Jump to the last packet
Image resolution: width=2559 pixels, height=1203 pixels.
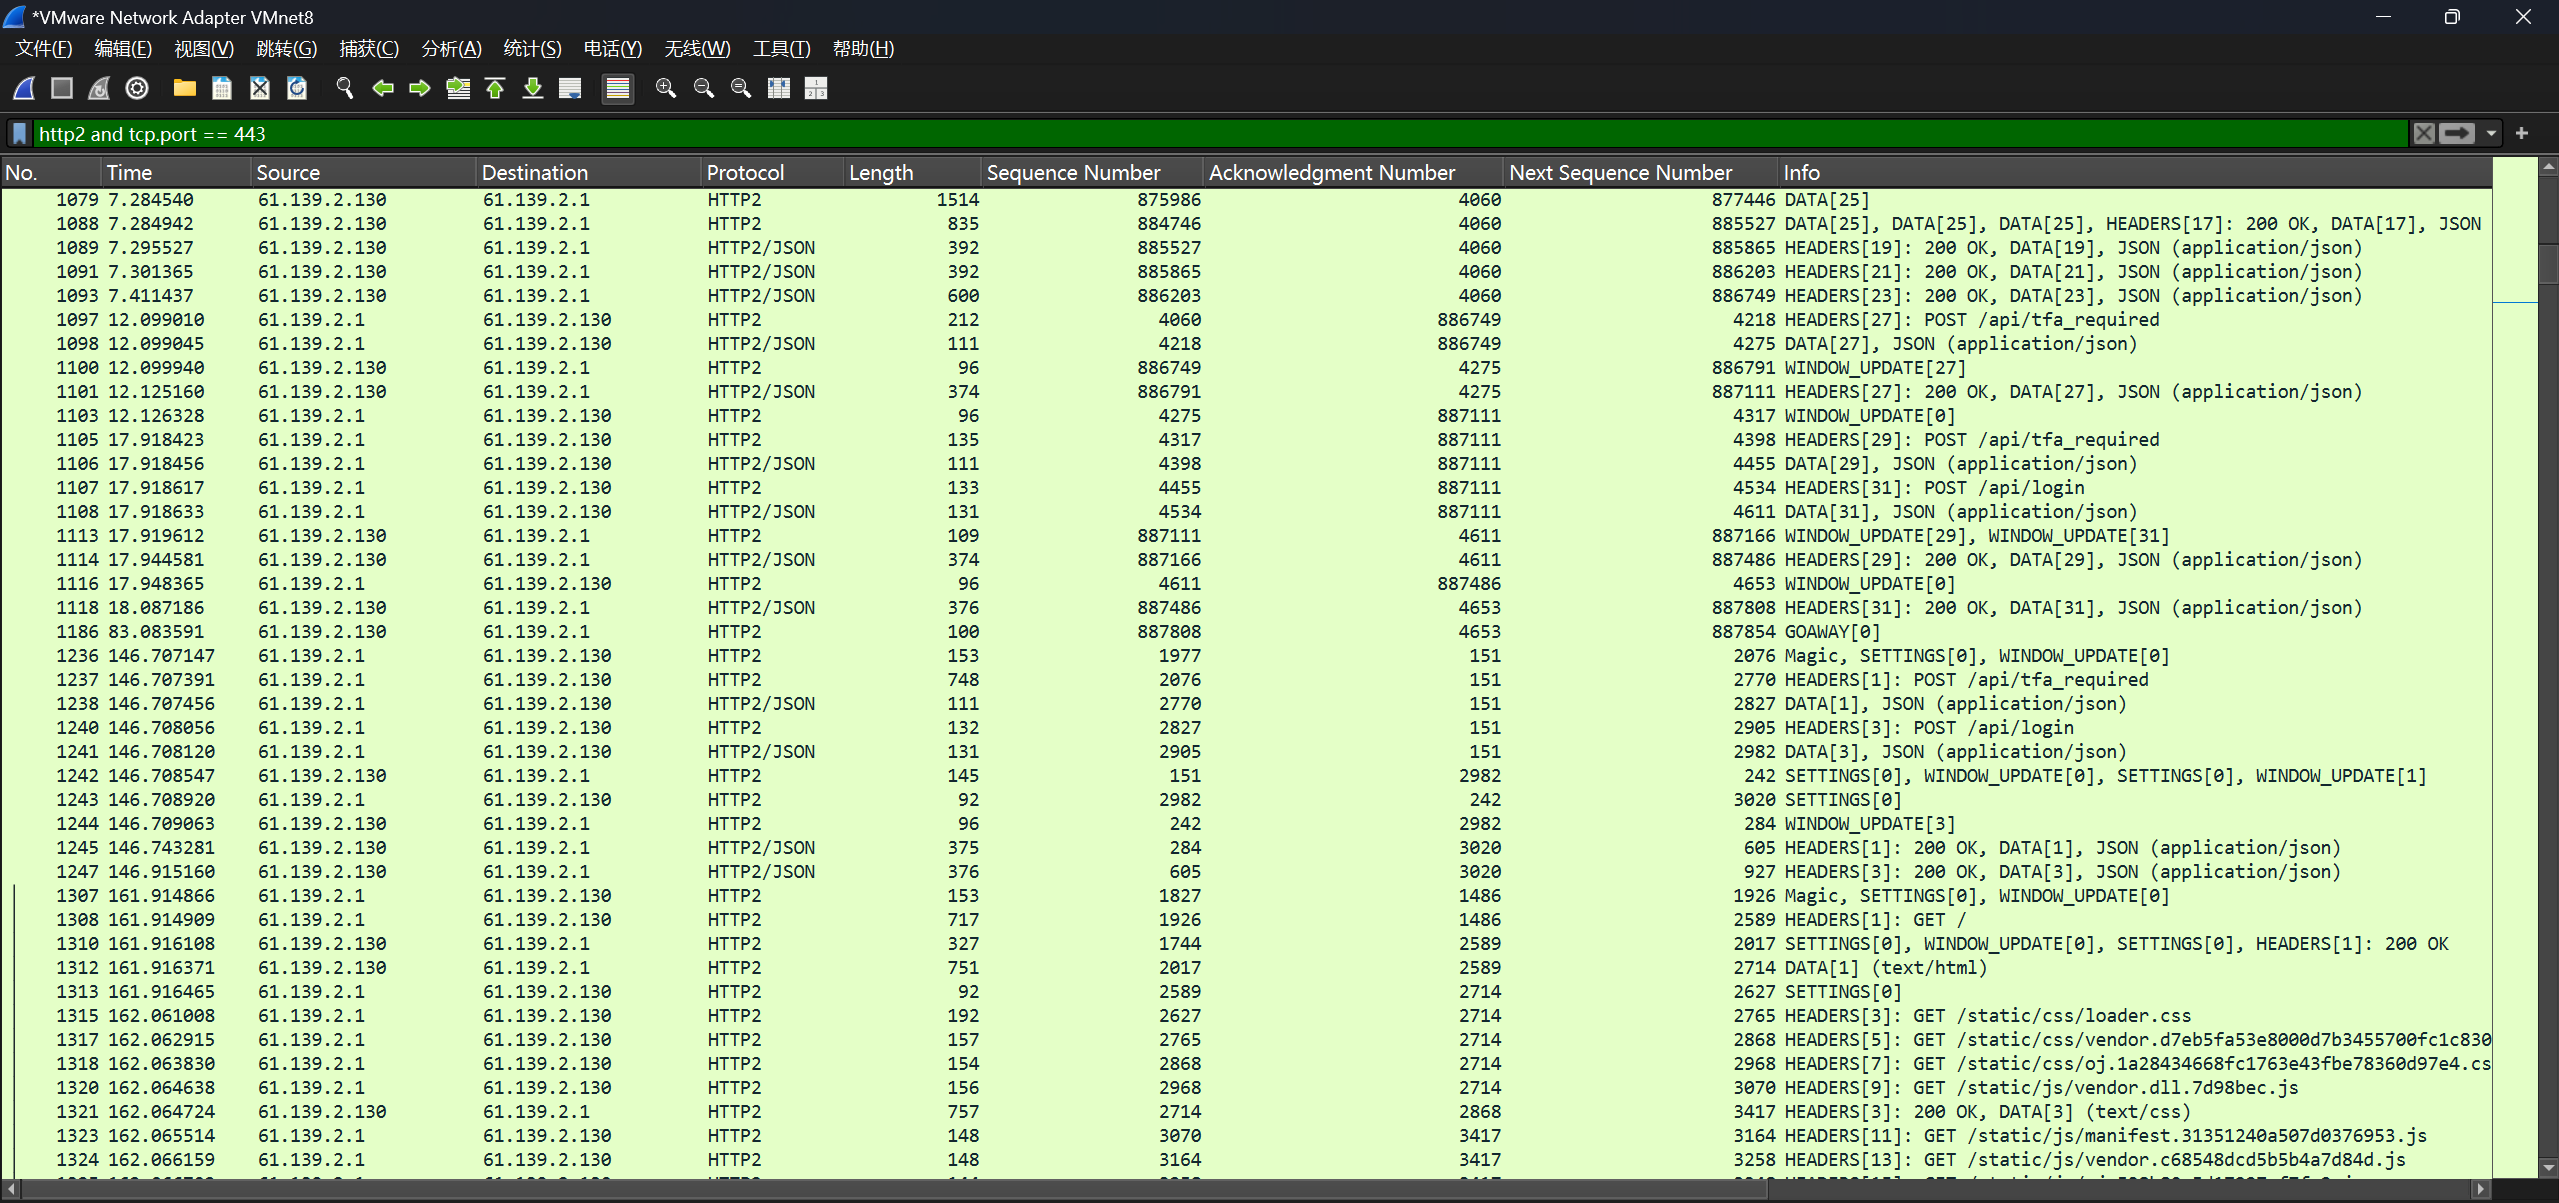(533, 88)
